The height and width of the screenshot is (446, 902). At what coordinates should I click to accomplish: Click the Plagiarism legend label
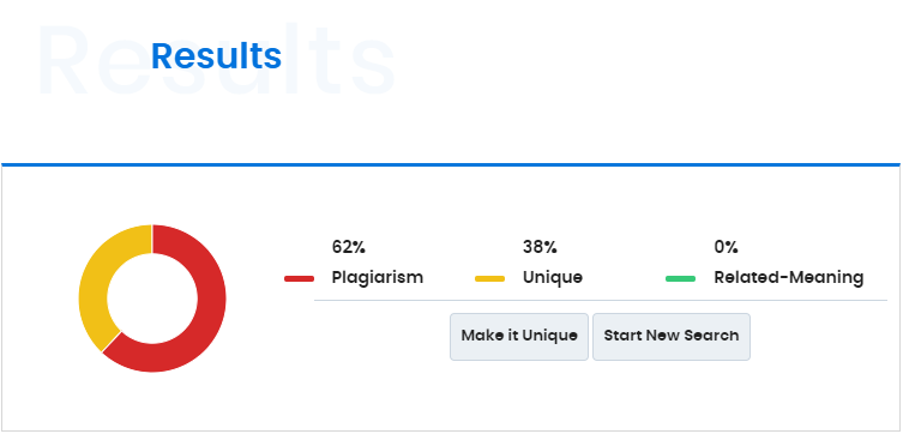(x=377, y=278)
